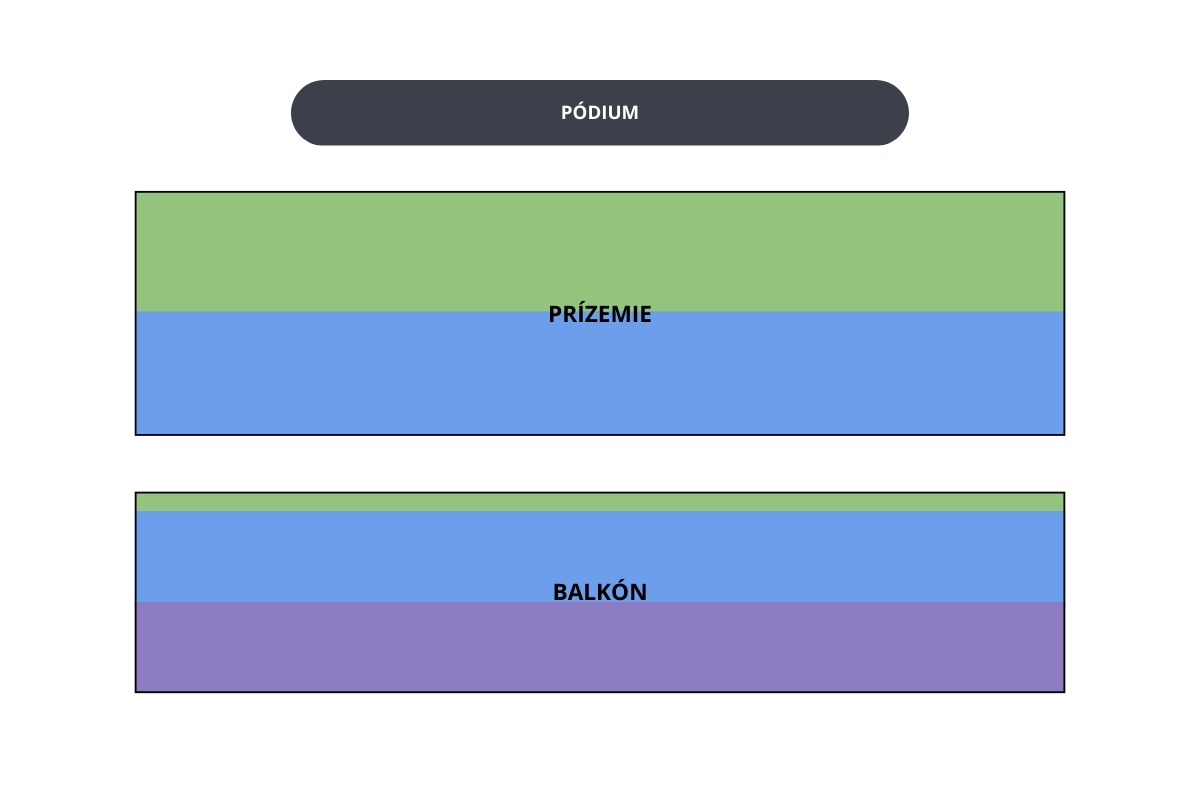The width and height of the screenshot is (1200, 800).
Task: Choose the green price zone in Prízemie
Action: [600, 252]
